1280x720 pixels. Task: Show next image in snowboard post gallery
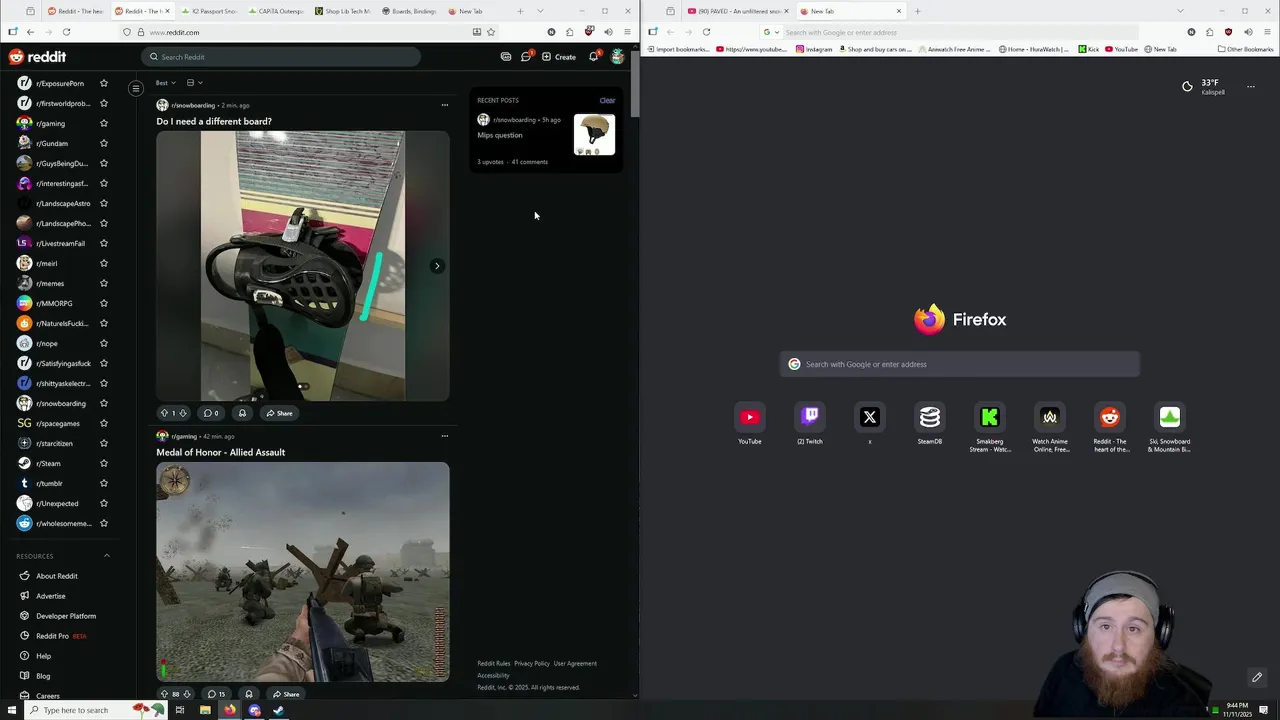(x=437, y=266)
